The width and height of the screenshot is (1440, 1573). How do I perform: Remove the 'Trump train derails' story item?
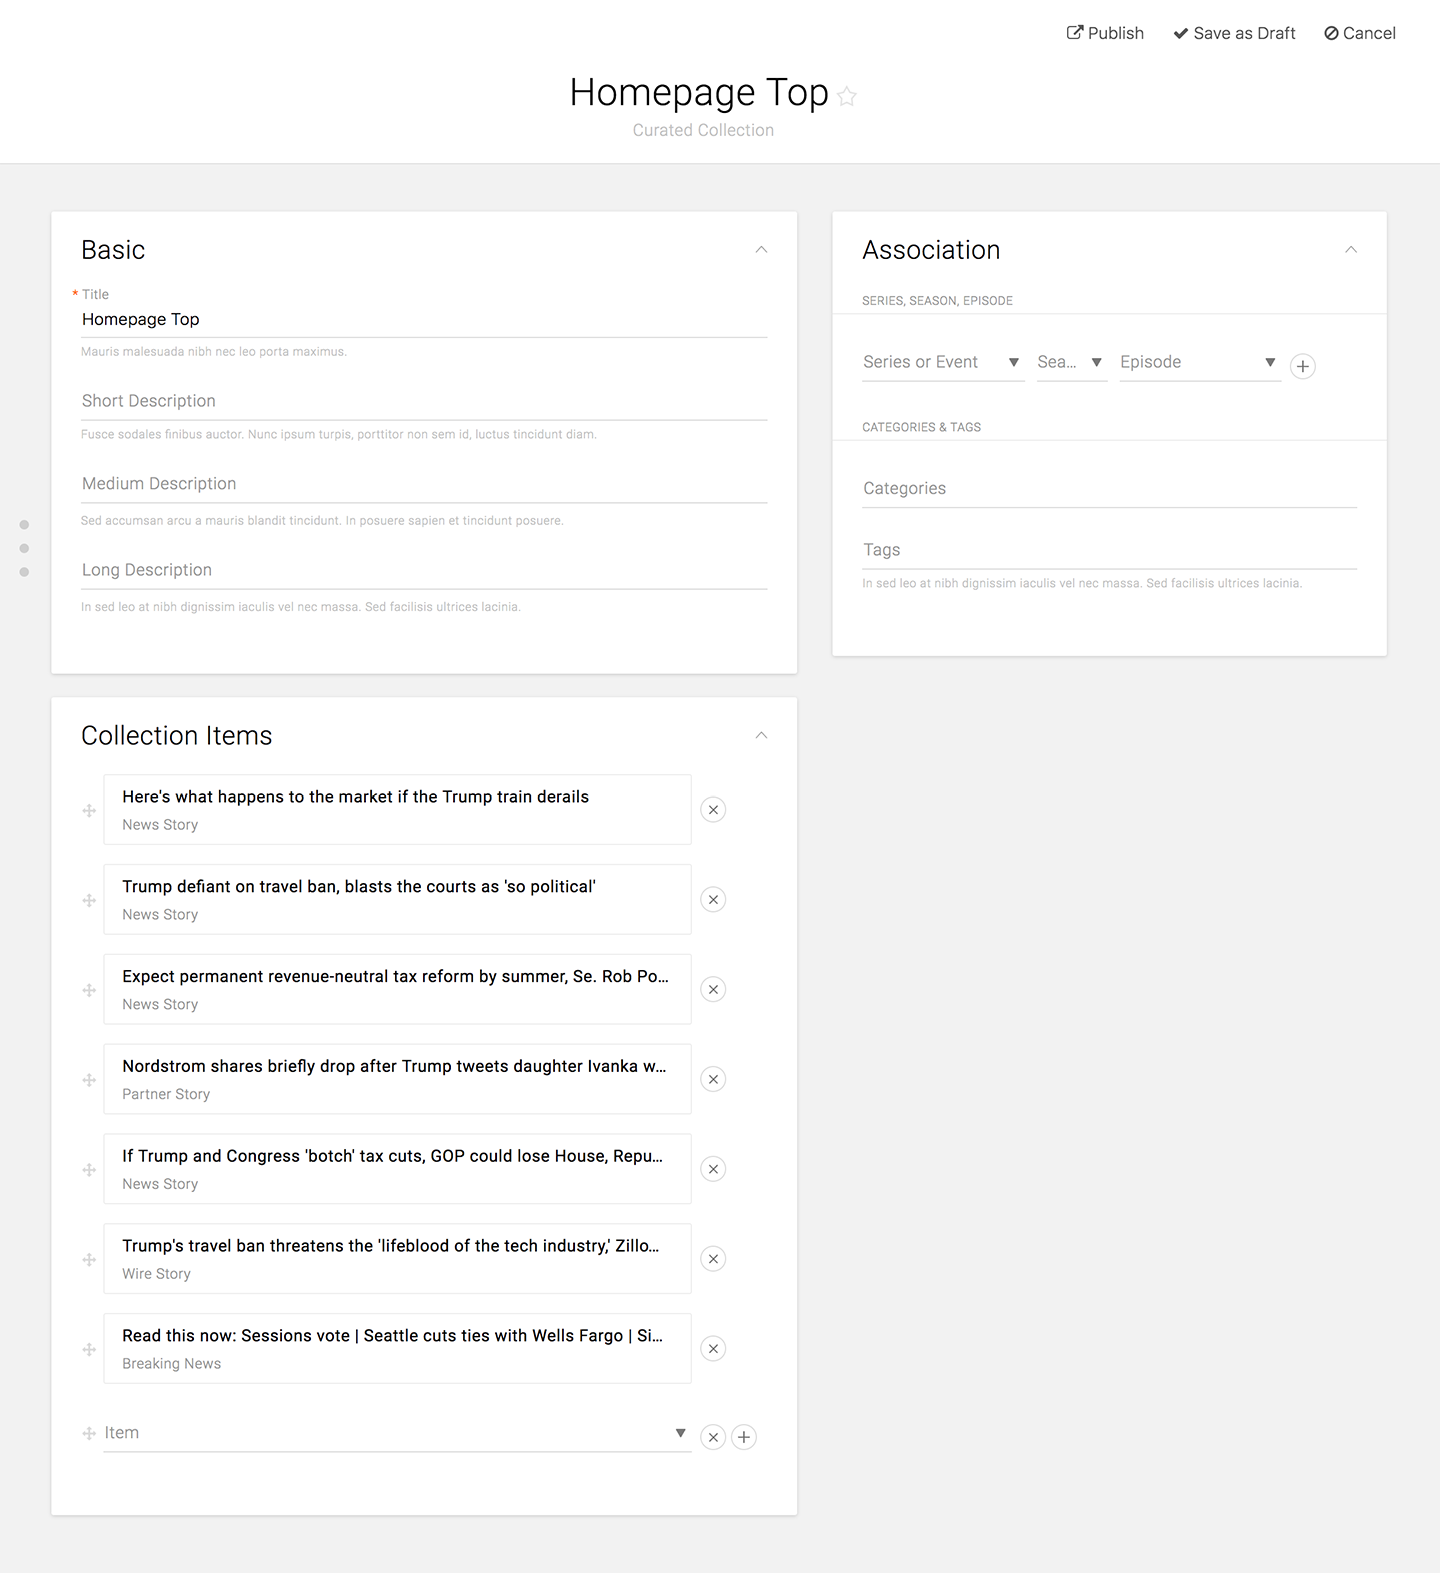(x=713, y=810)
